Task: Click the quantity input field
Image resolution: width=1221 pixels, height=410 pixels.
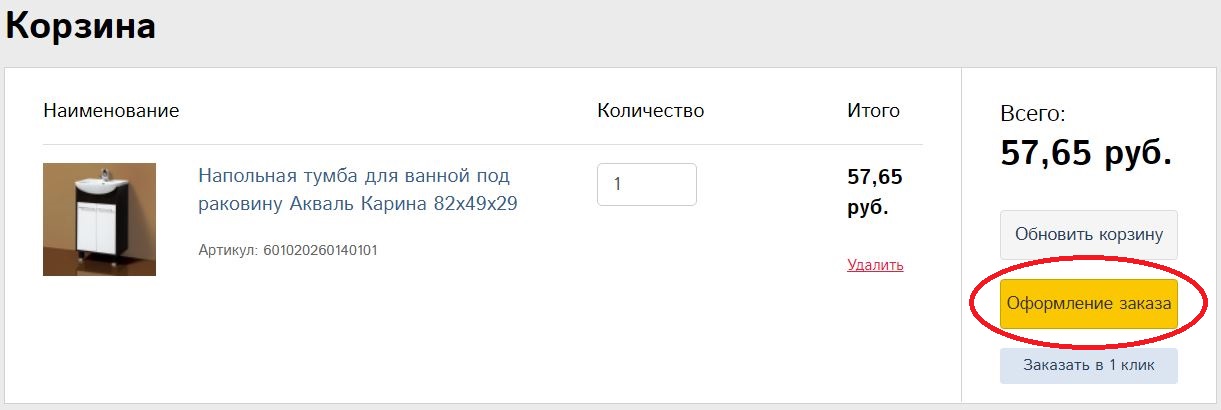Action: coord(646,184)
